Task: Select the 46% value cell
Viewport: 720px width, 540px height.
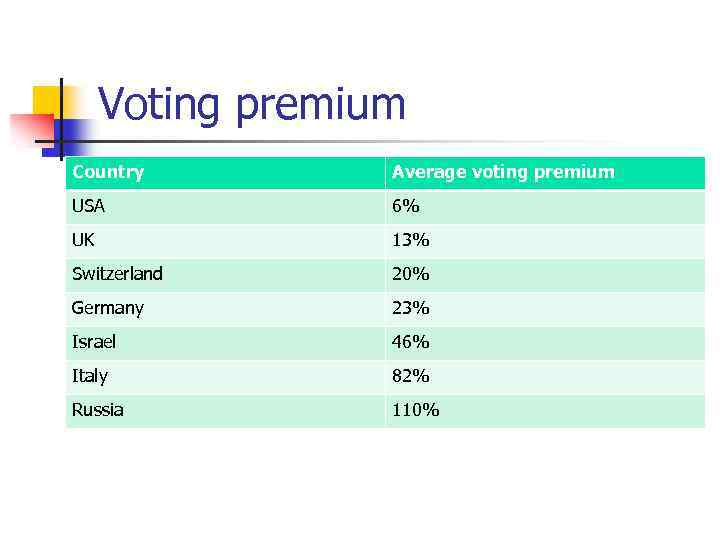Action: [x=410, y=342]
